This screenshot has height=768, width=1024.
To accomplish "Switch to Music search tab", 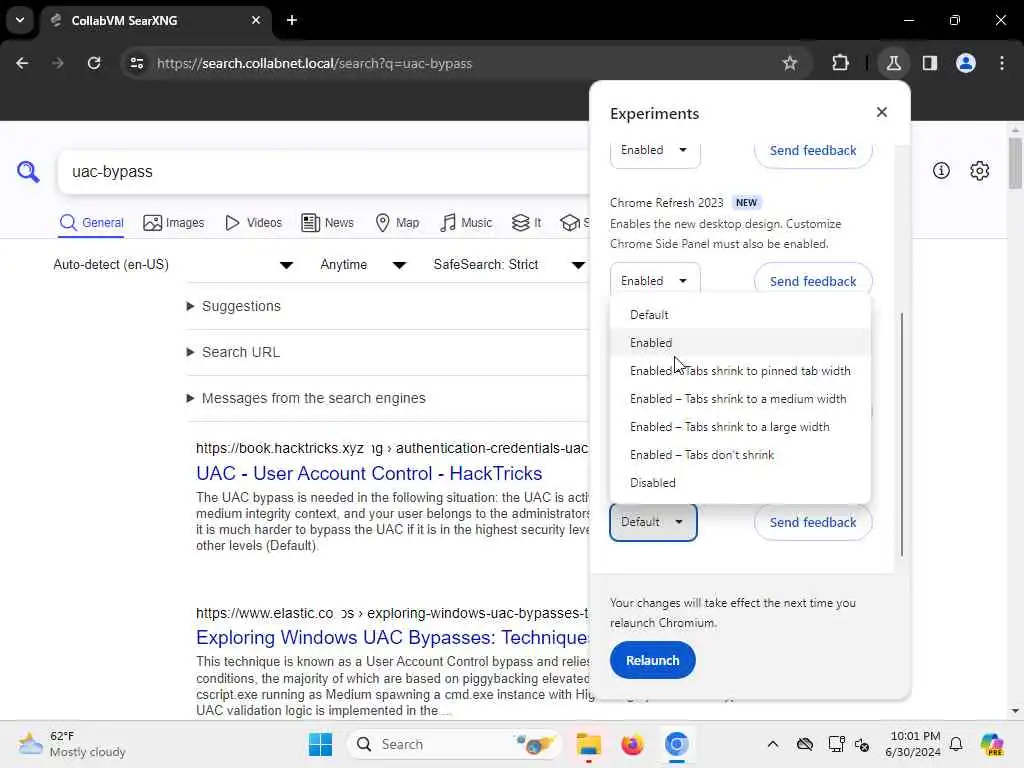I will pyautogui.click(x=466, y=223).
